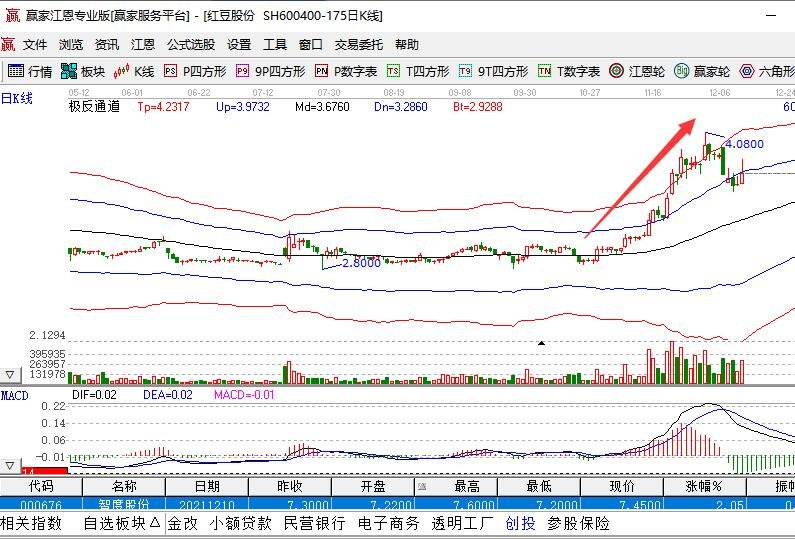
Task: Select the P四方形 tool
Action: pos(195,71)
